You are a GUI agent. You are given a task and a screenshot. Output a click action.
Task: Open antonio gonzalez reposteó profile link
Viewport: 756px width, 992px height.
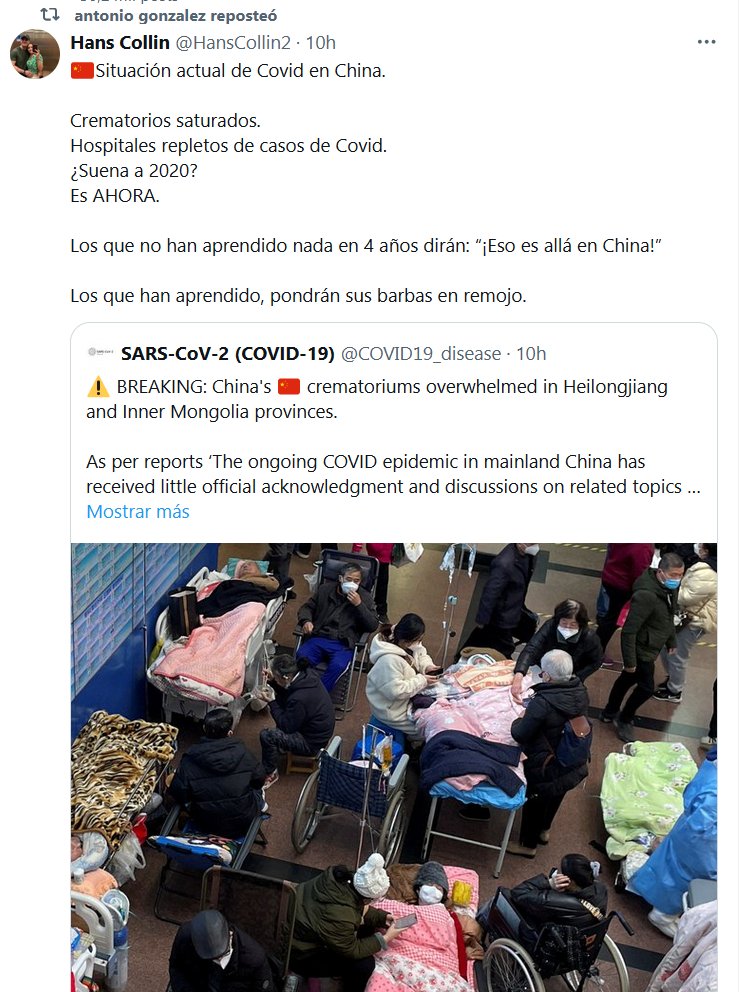point(176,15)
